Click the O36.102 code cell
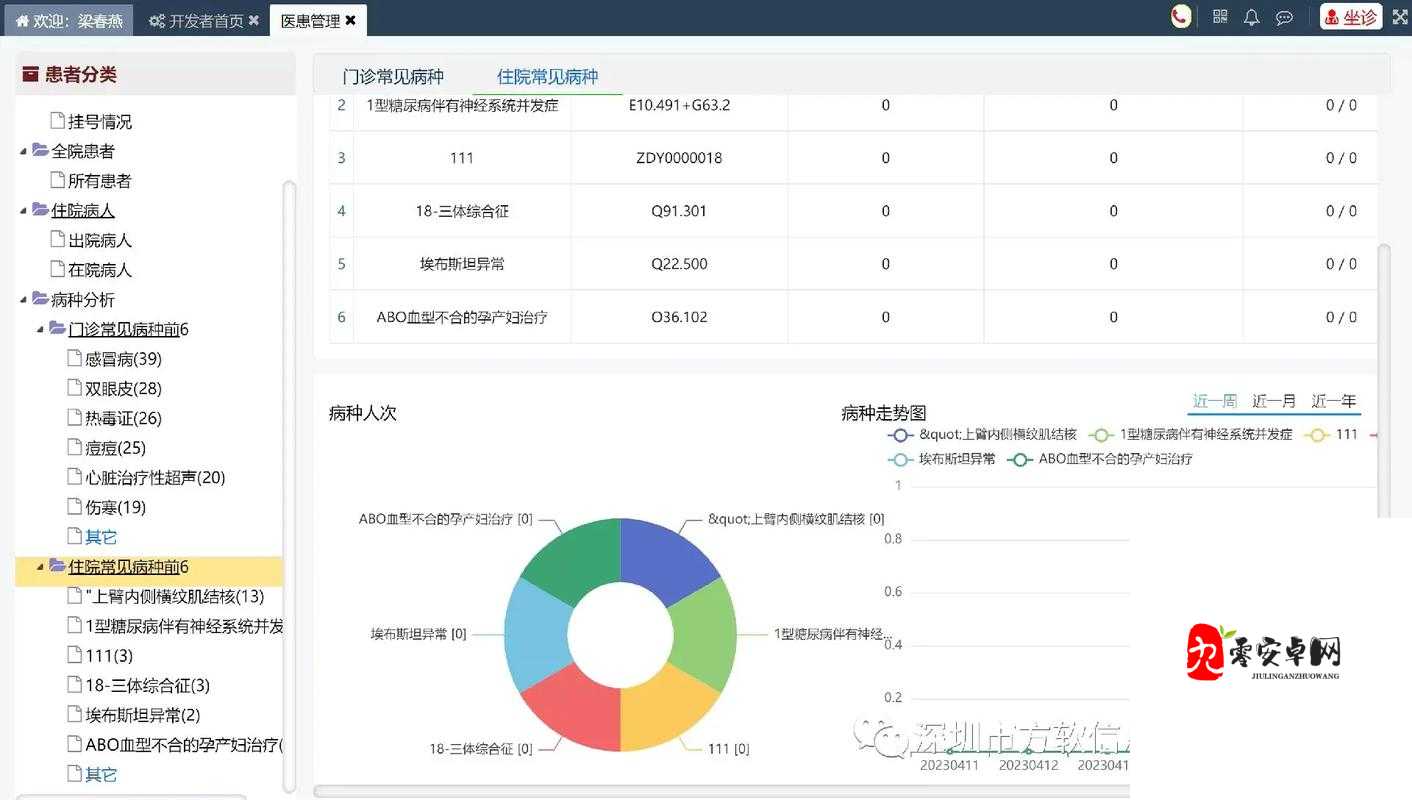 (679, 317)
